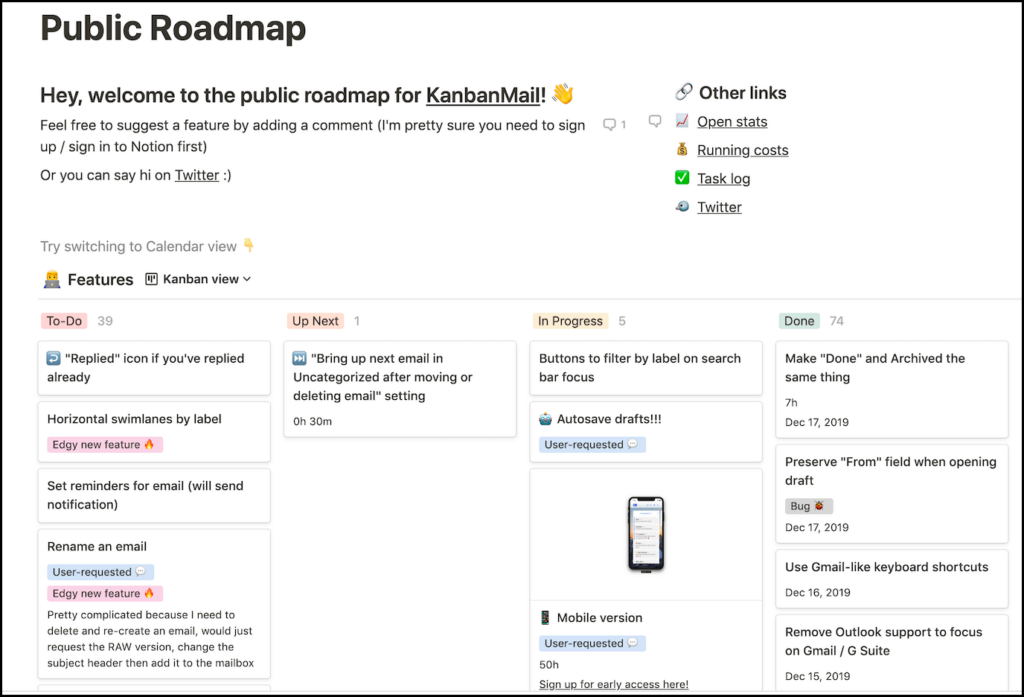Open the Mobile version phone thumbnail
The height and width of the screenshot is (697, 1024).
click(x=646, y=534)
